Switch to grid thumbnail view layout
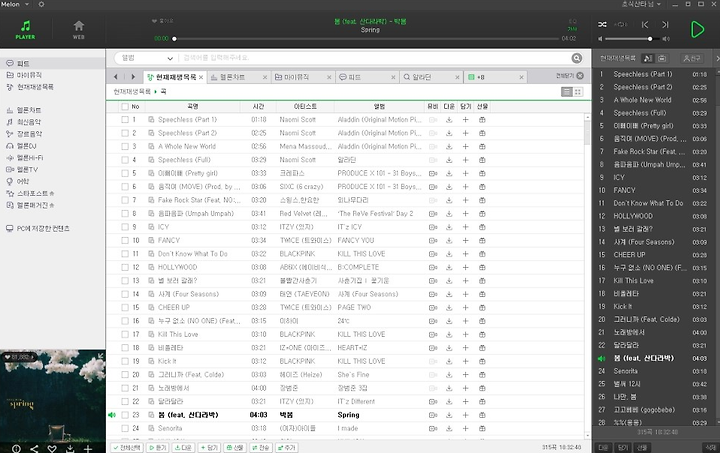This screenshot has width=720, height=453. tap(578, 92)
